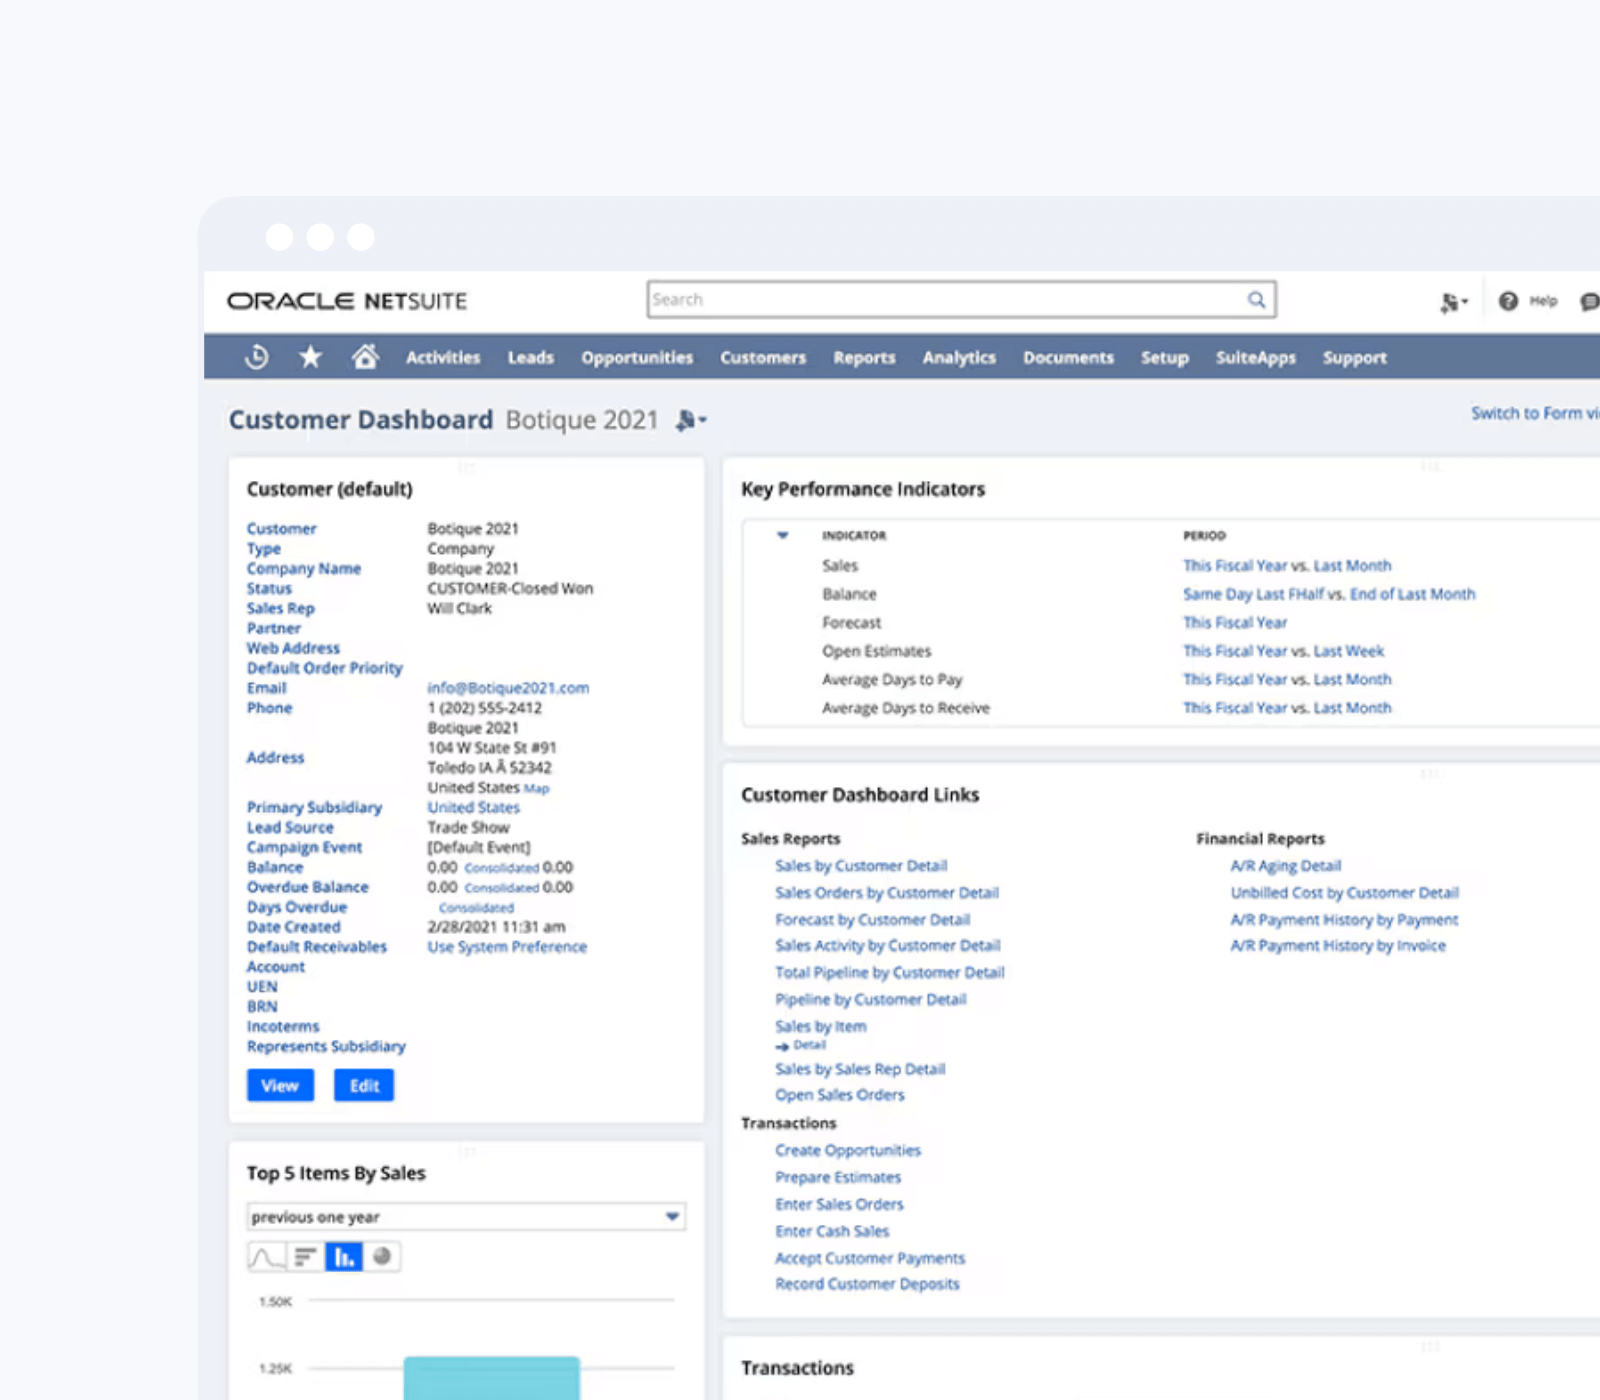Collapse the KPI indicator triangle

(x=783, y=535)
